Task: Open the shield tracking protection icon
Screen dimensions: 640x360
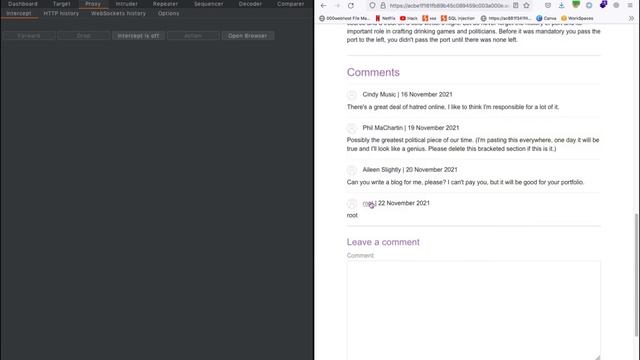Action: (372, 6)
